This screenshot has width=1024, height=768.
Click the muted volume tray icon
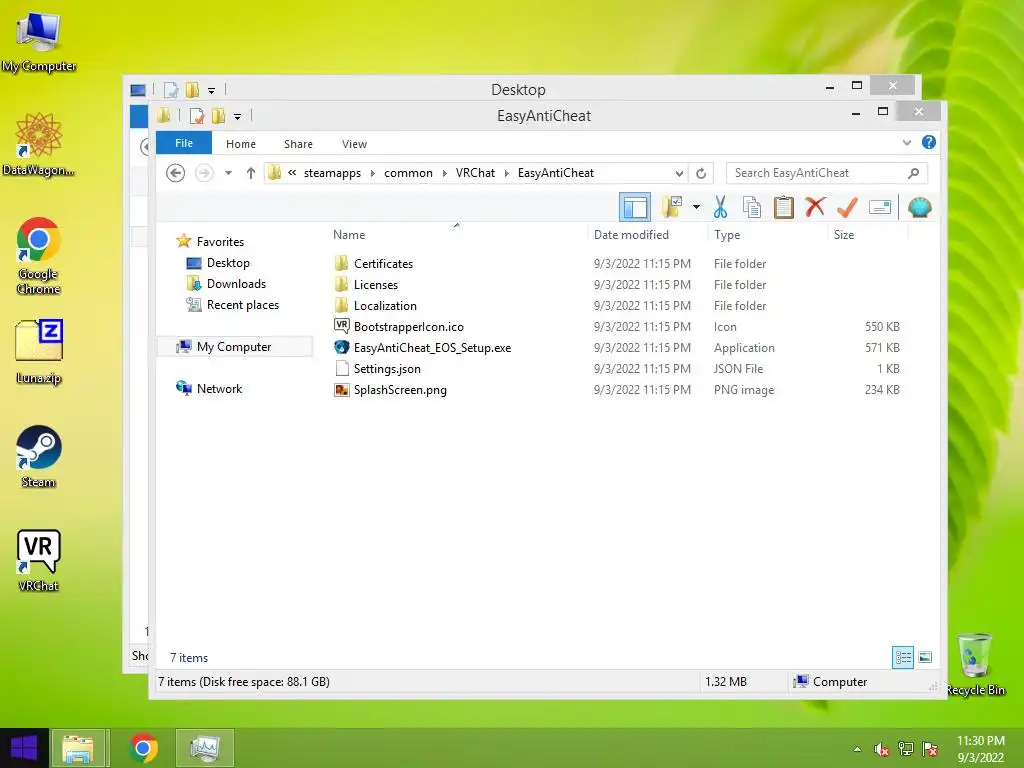881,749
